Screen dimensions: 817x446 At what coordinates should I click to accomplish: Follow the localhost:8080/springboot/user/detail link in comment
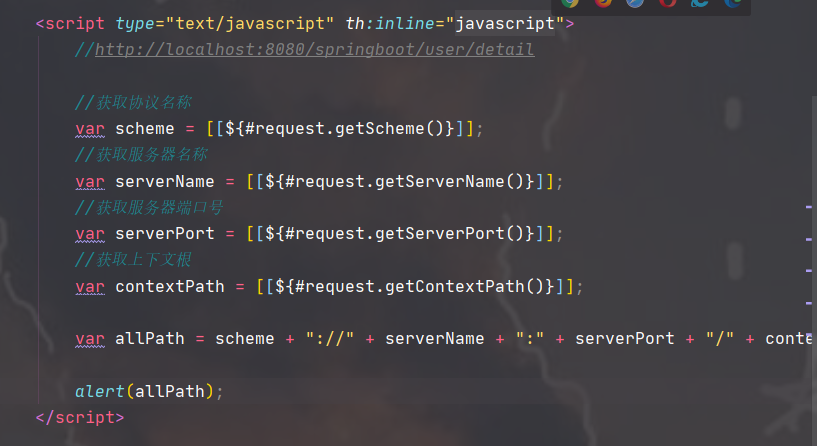(x=314, y=49)
